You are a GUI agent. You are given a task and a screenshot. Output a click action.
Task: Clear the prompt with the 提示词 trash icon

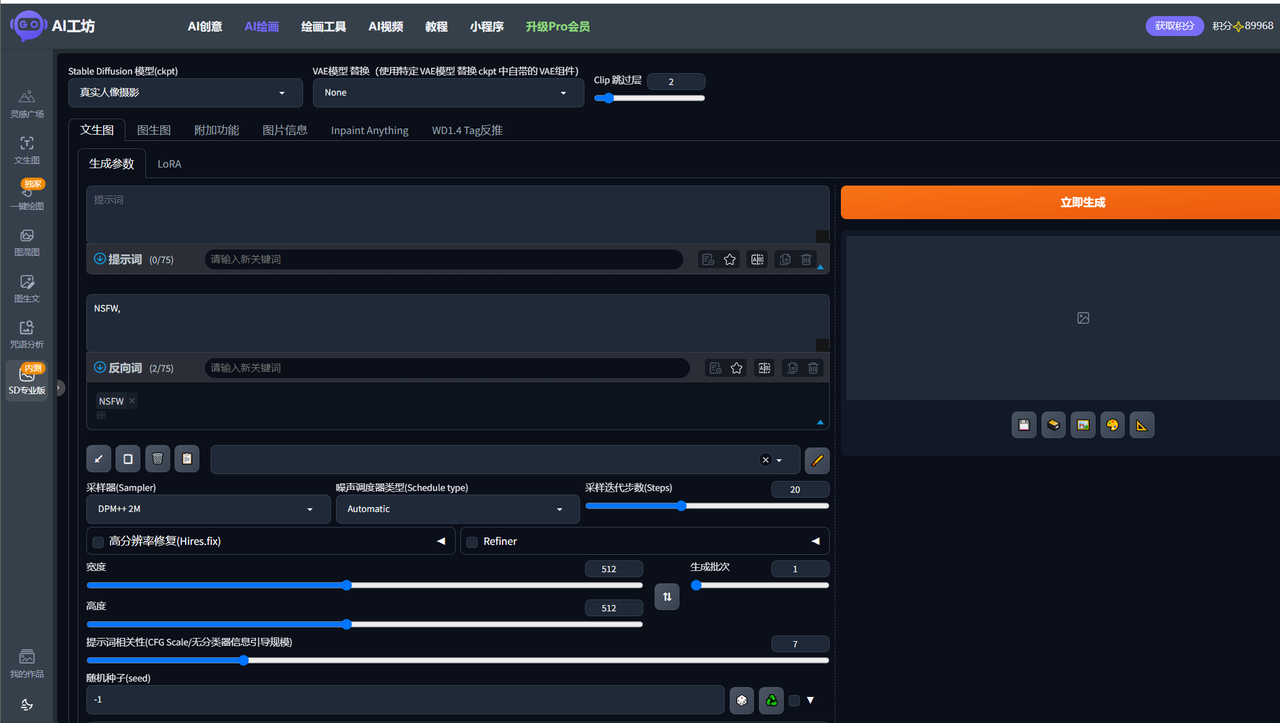coord(806,260)
